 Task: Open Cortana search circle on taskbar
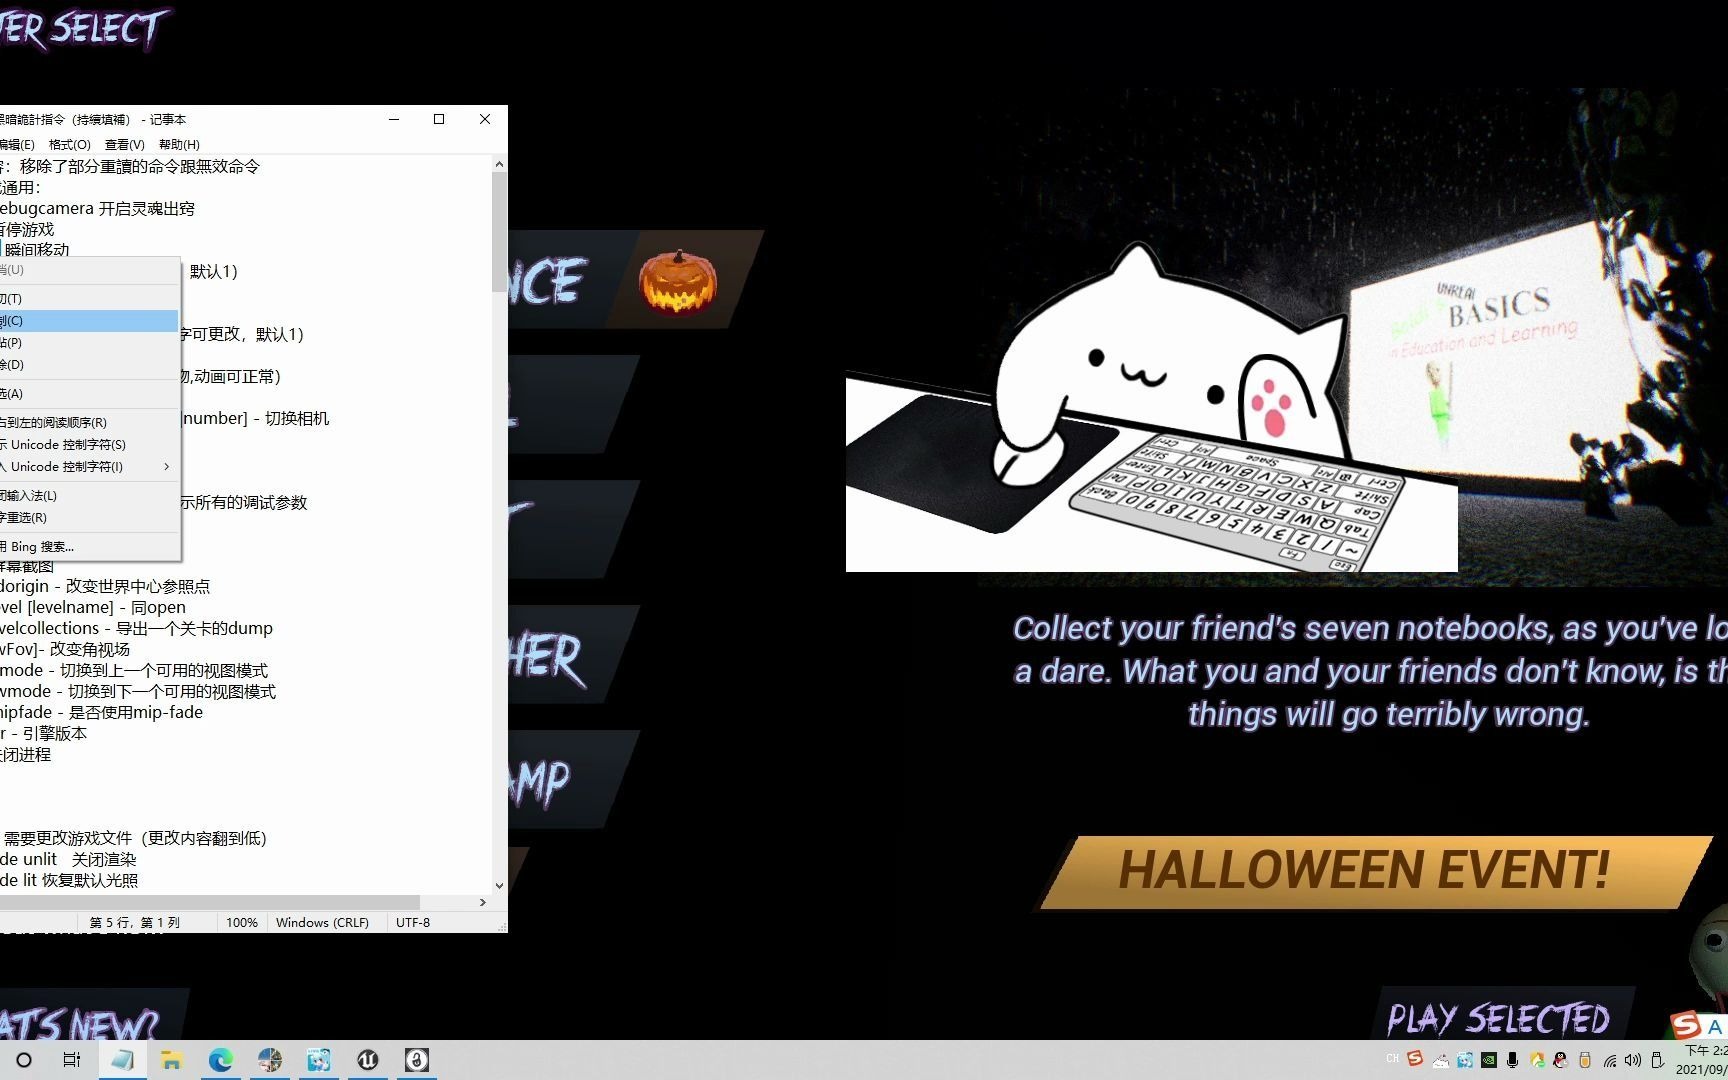(24, 1060)
